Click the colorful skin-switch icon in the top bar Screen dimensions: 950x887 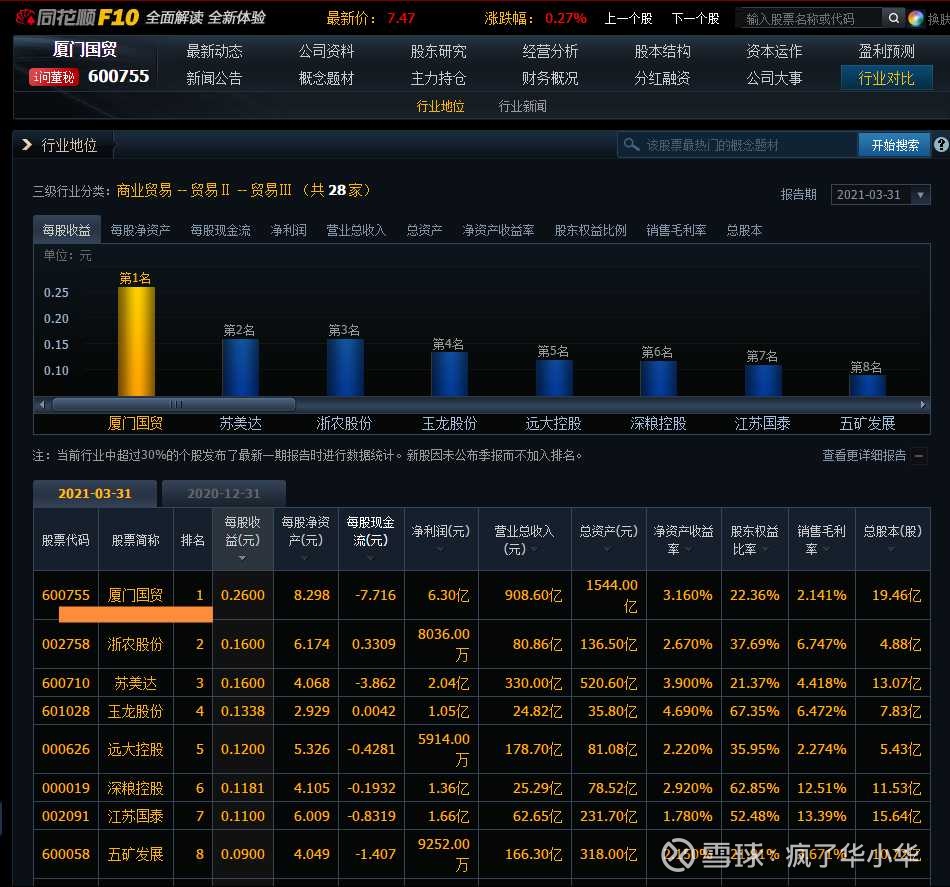coord(915,19)
